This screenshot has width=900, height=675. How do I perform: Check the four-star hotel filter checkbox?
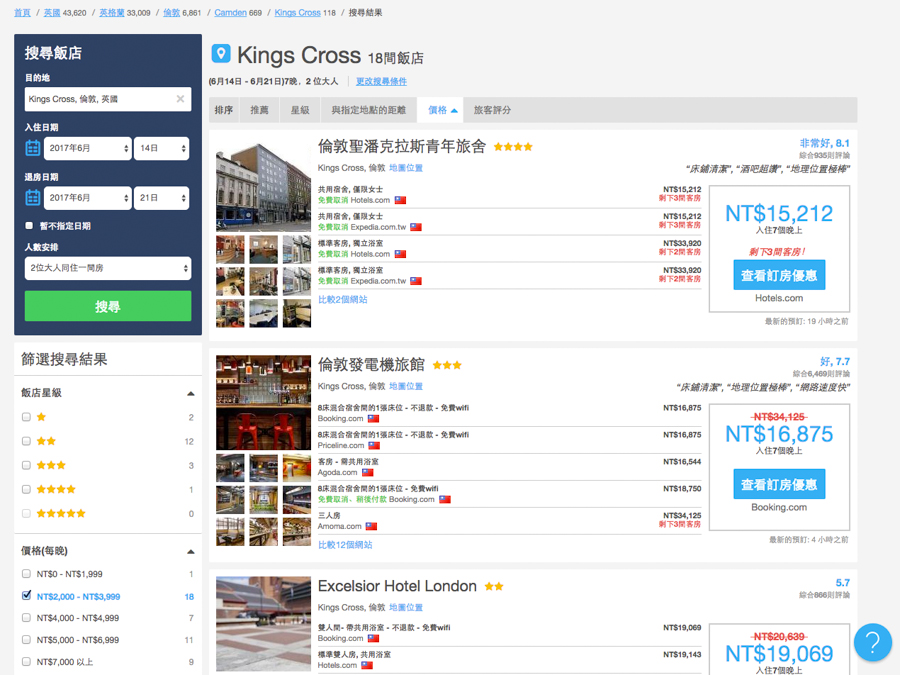tap(26, 490)
